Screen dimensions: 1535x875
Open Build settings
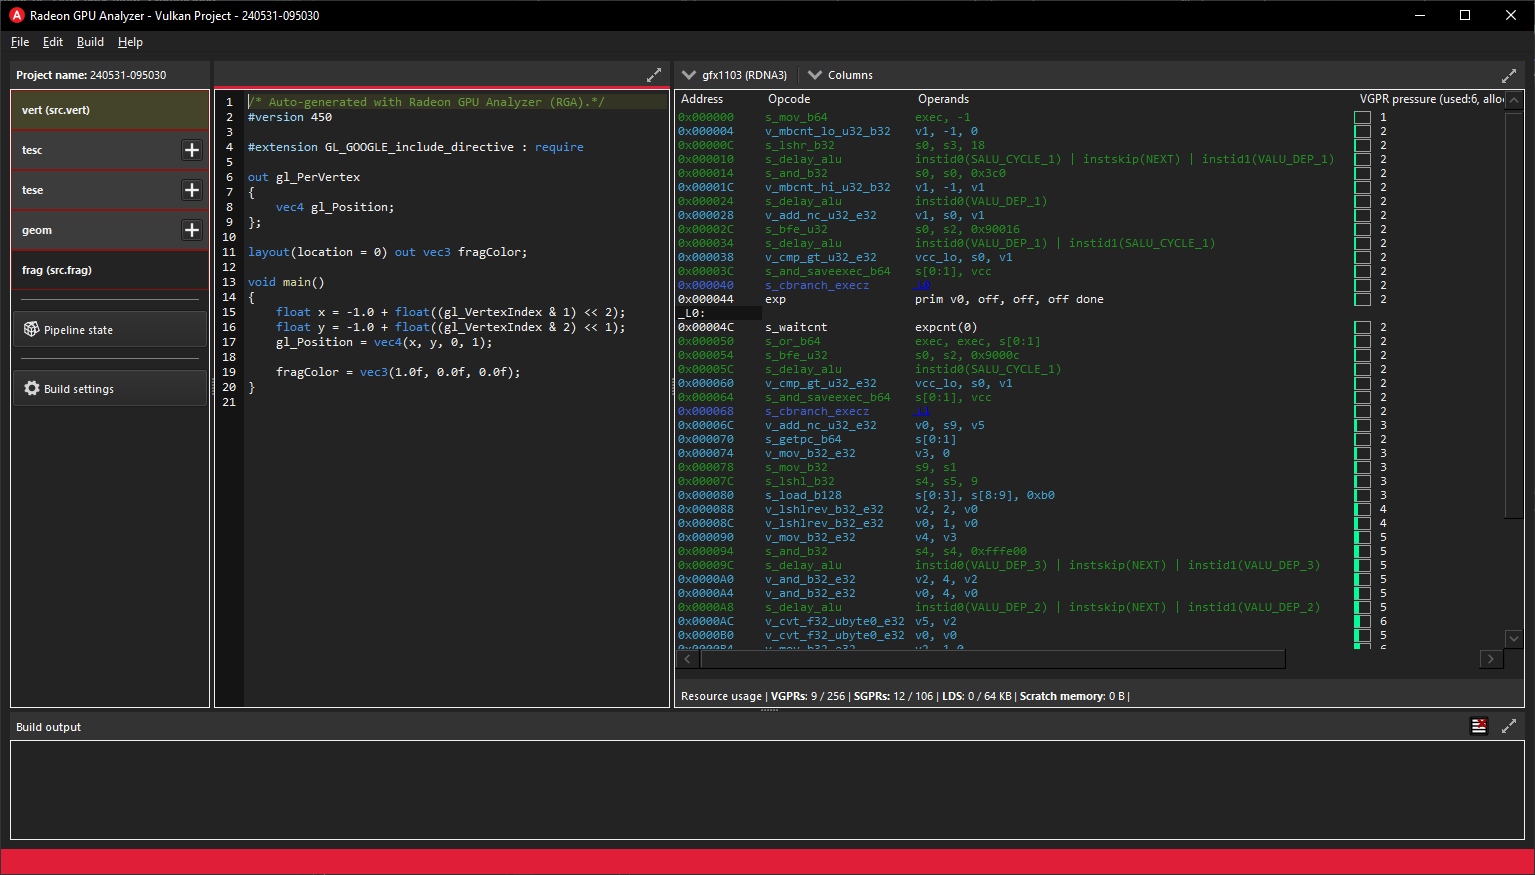[x=109, y=388]
